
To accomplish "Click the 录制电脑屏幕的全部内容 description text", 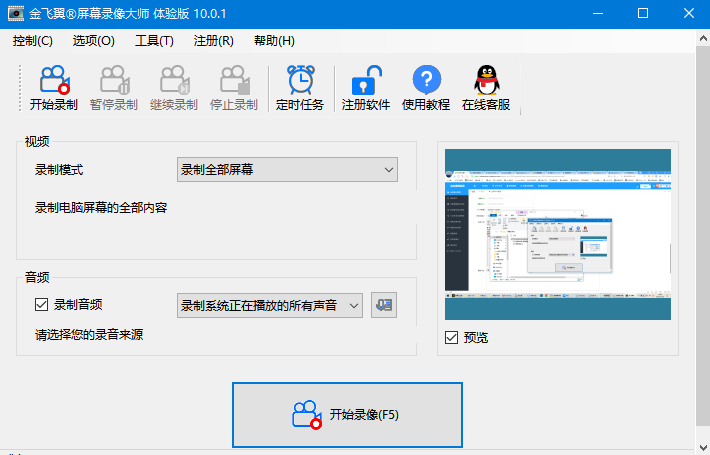I will [x=101, y=208].
